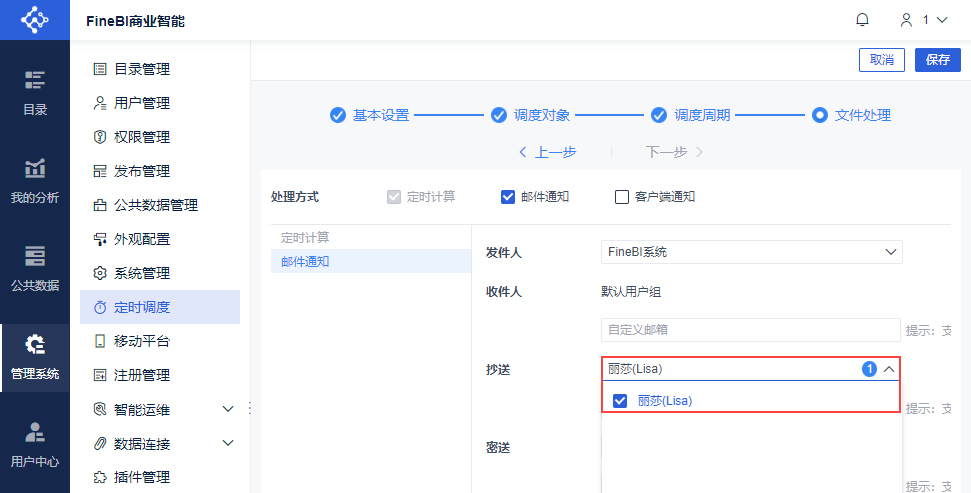Screen dimensions: 971x493
Task: Select 管理系统 in the sidebar
Action: [35, 358]
